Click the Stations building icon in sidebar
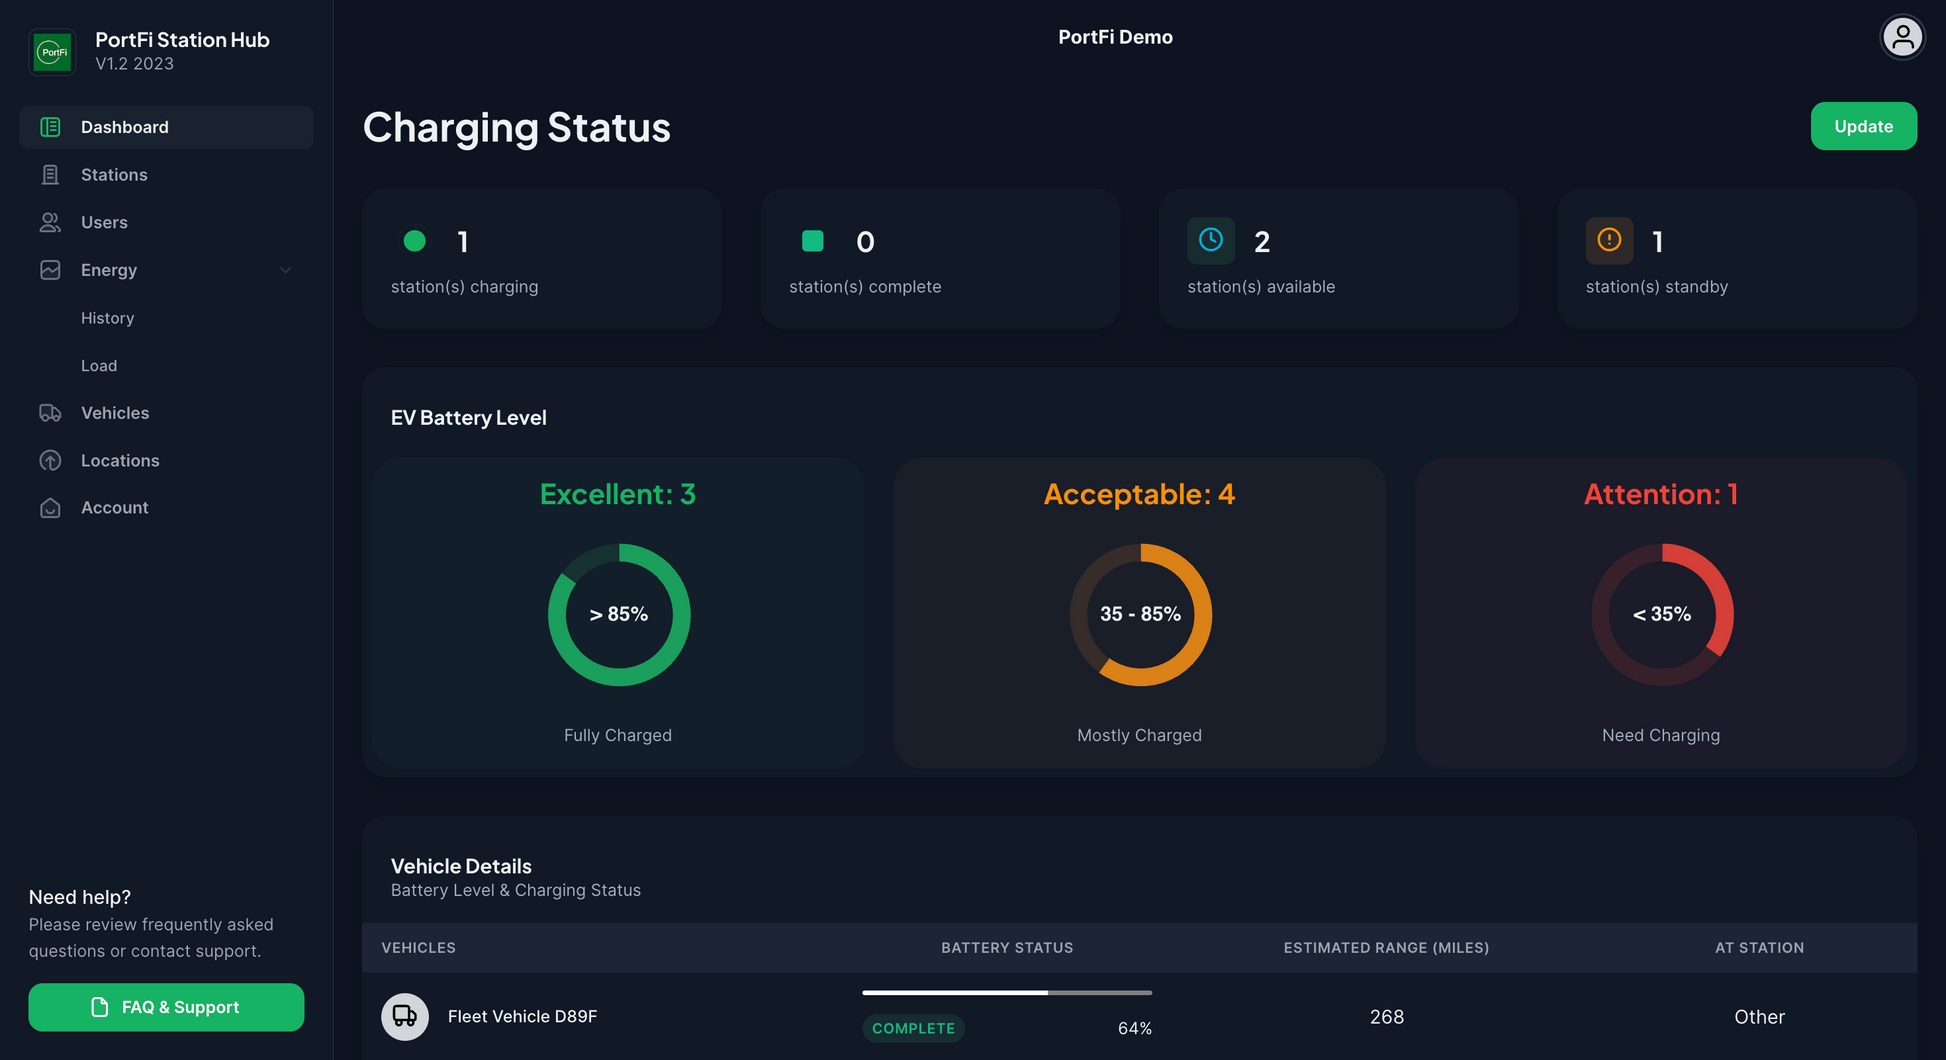Viewport: 1946px width, 1060px height. click(50, 175)
